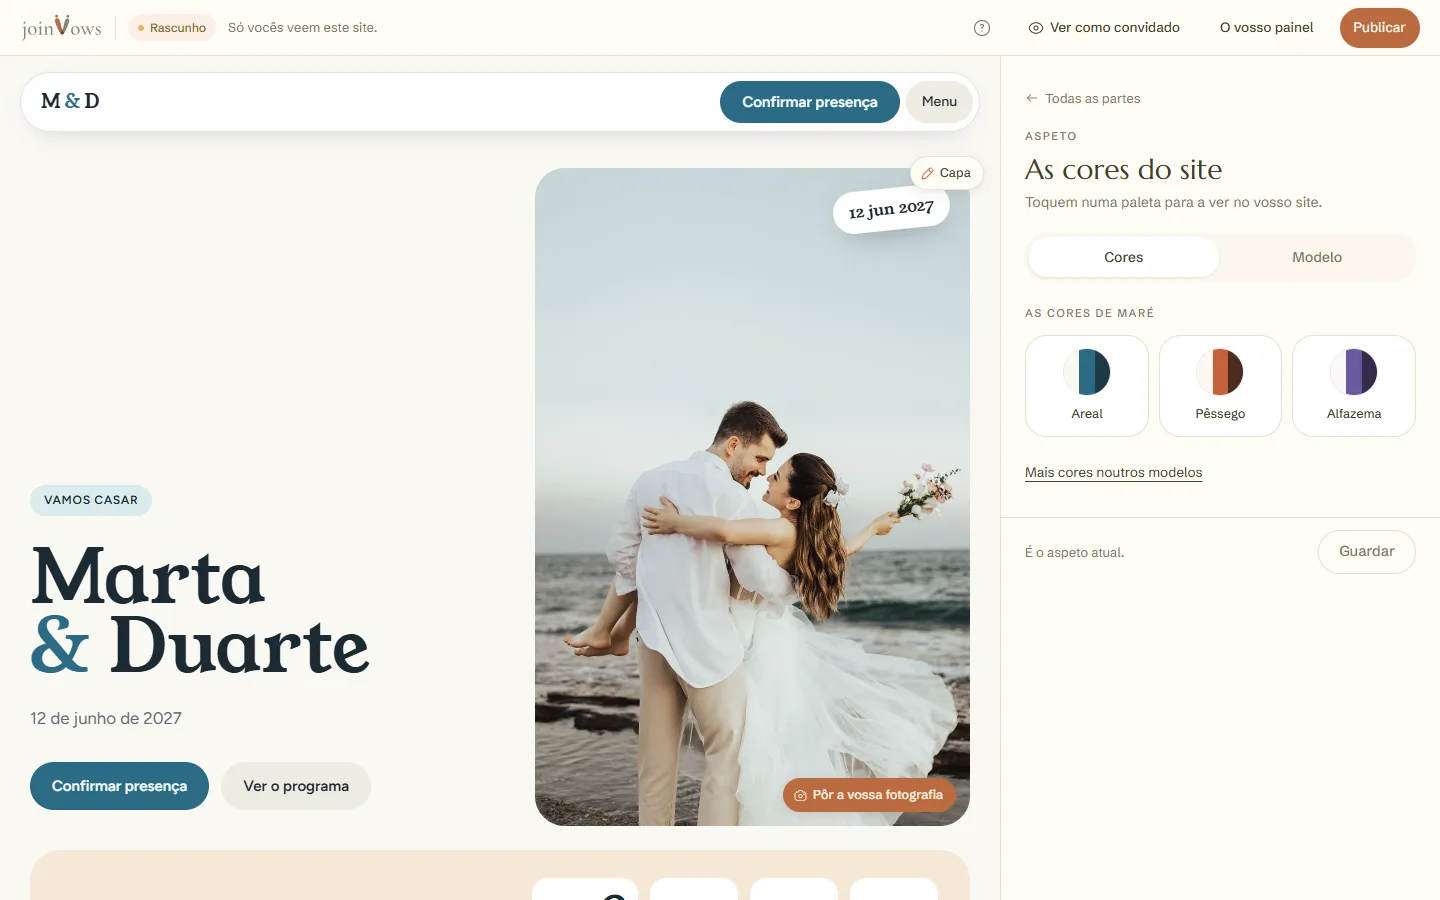Click the 12 de junho de 2027 text

[106, 718]
